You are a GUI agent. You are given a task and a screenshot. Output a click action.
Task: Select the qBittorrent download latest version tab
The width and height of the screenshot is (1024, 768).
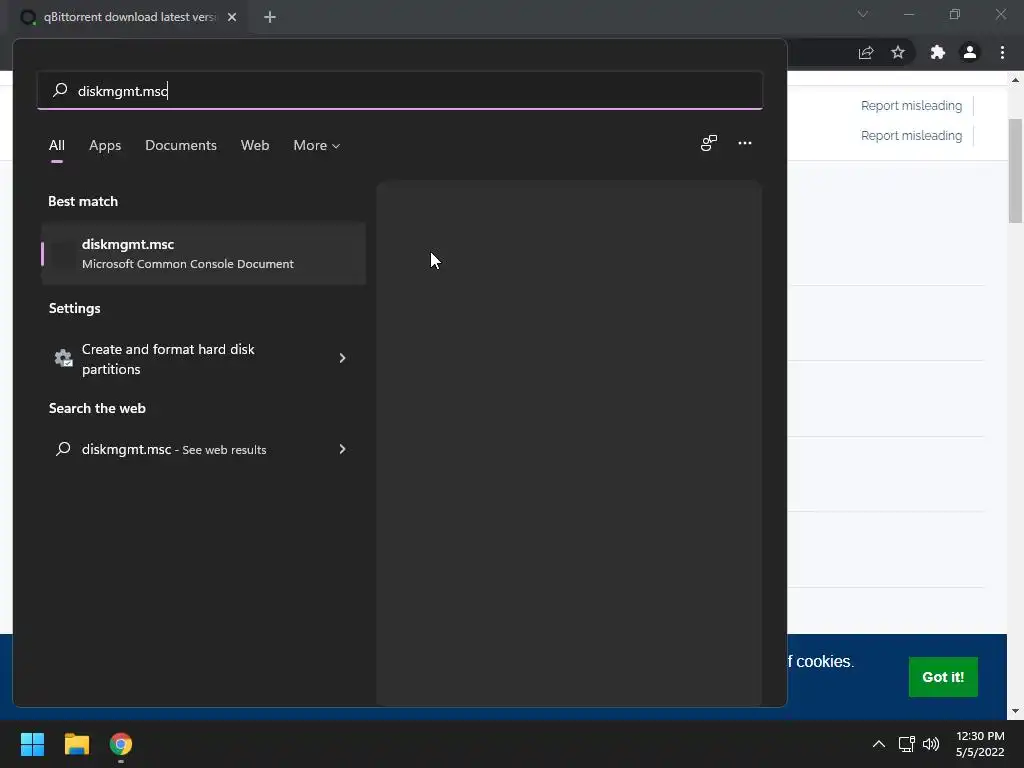(x=129, y=17)
